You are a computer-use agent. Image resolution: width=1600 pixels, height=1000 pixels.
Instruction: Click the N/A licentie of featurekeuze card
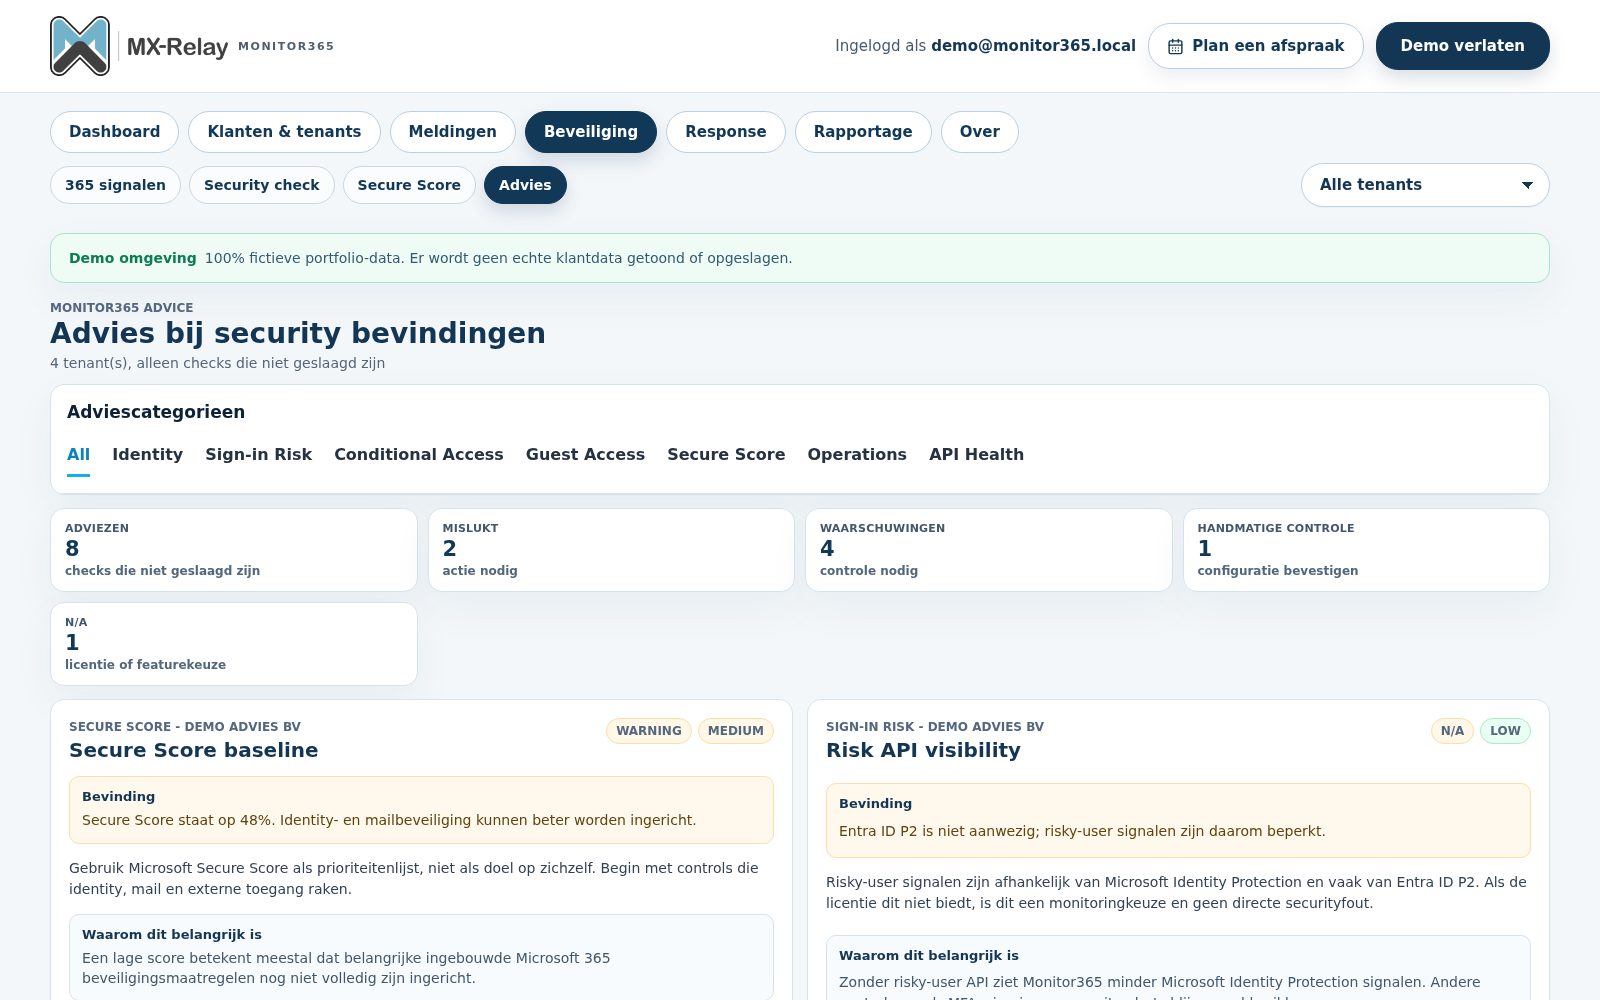234,644
